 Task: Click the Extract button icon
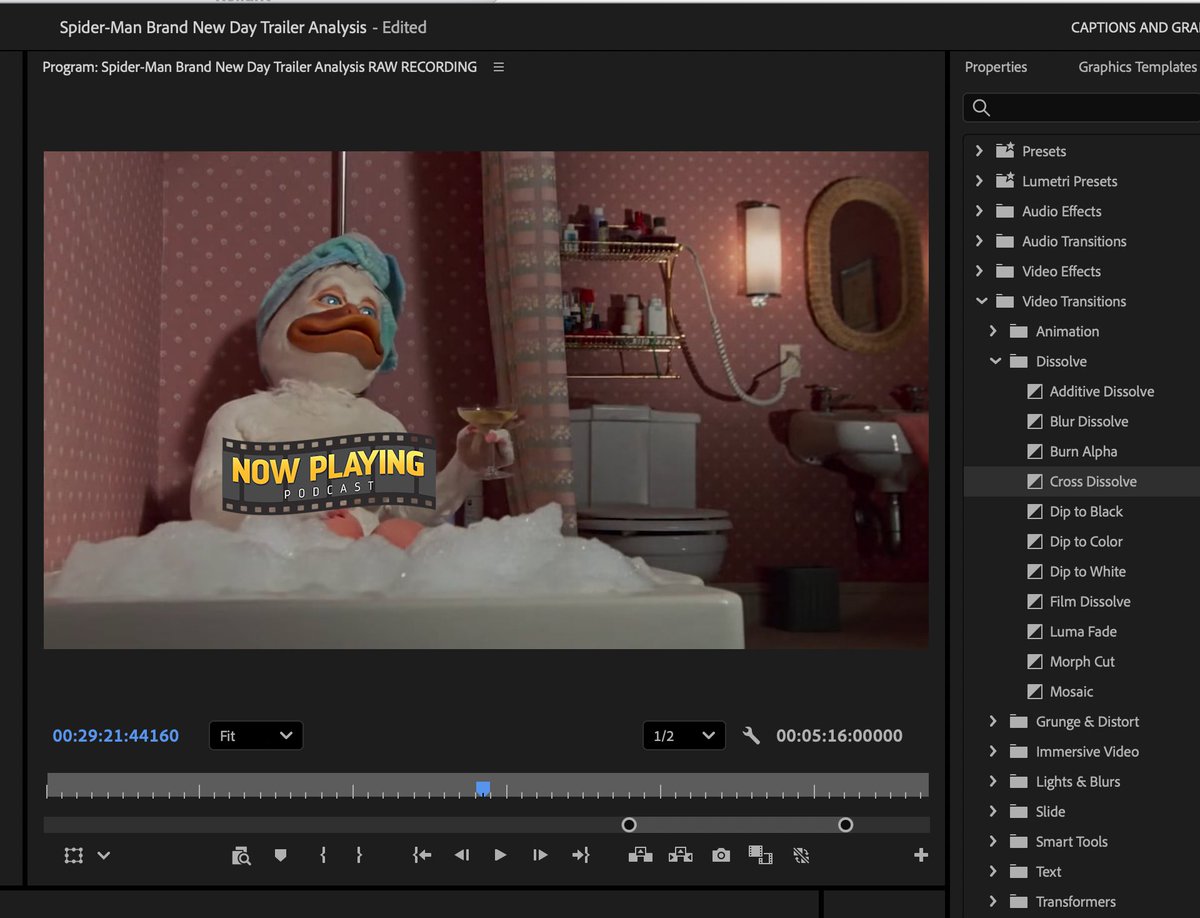[x=680, y=855]
